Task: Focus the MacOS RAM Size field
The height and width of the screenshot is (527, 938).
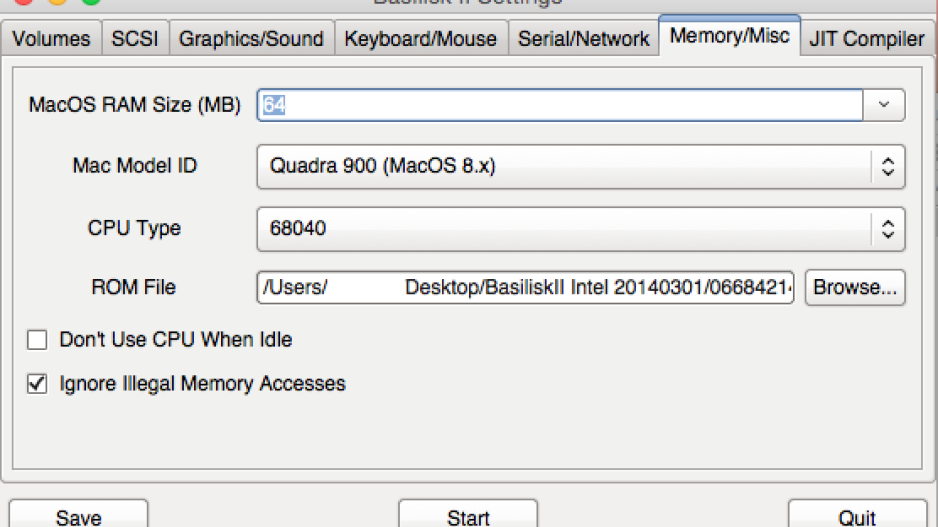Action: pos(560,105)
